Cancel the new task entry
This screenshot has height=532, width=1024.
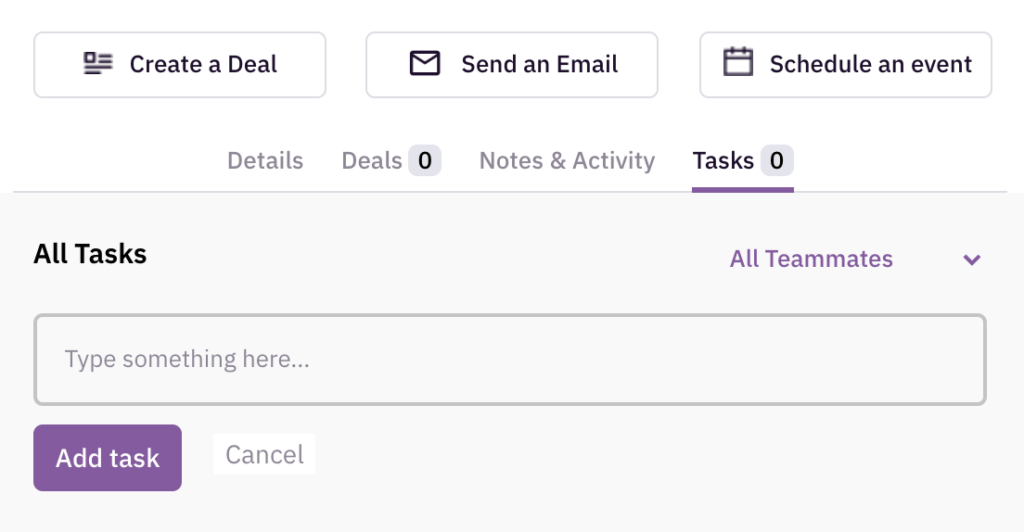pyautogui.click(x=264, y=454)
